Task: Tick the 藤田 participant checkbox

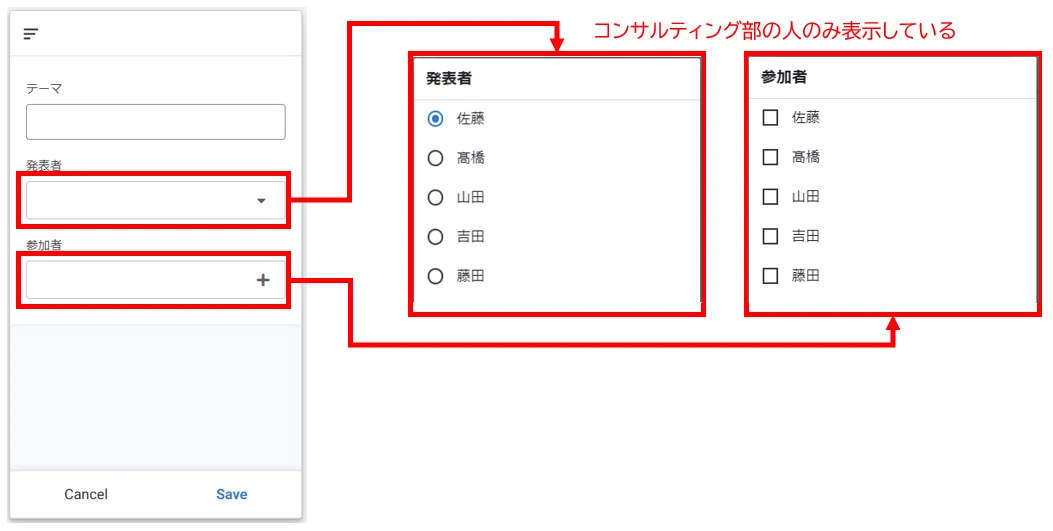Action: (x=770, y=276)
